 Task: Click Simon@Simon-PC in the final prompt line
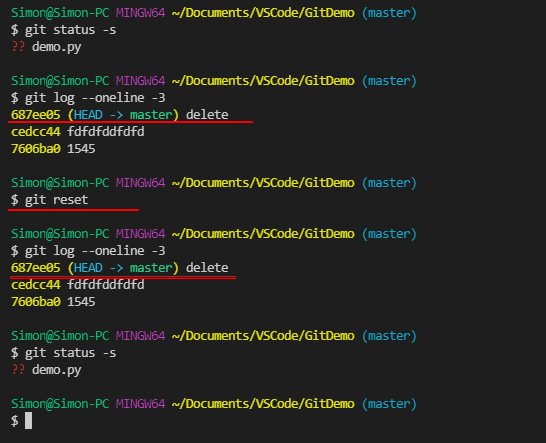tap(60, 404)
